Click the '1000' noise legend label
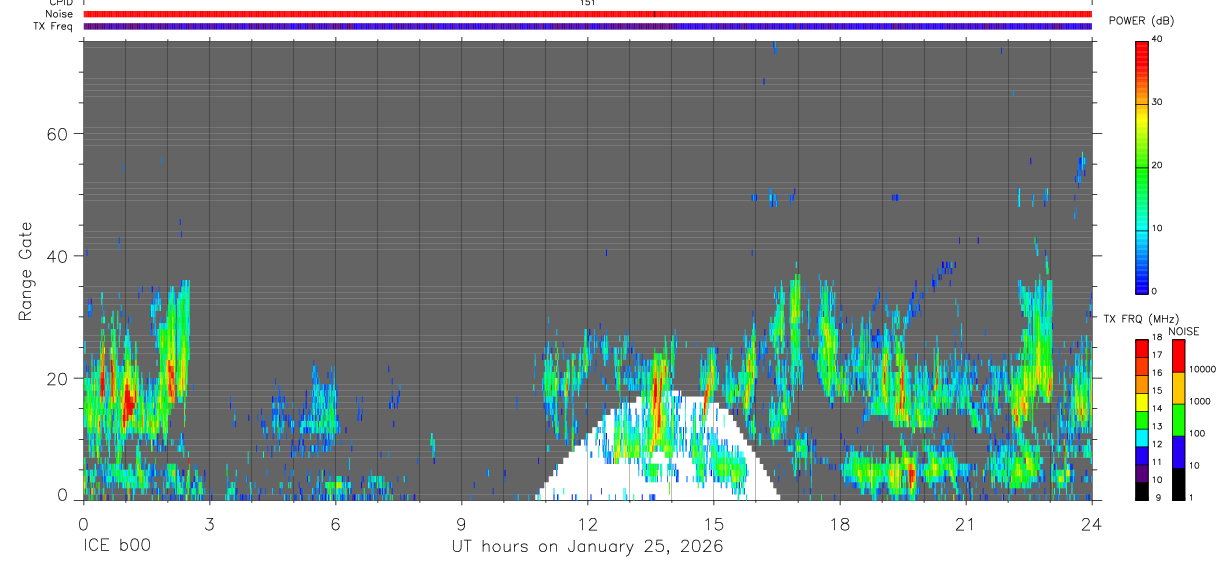This screenshot has height=567, width=1228. 1199,401
